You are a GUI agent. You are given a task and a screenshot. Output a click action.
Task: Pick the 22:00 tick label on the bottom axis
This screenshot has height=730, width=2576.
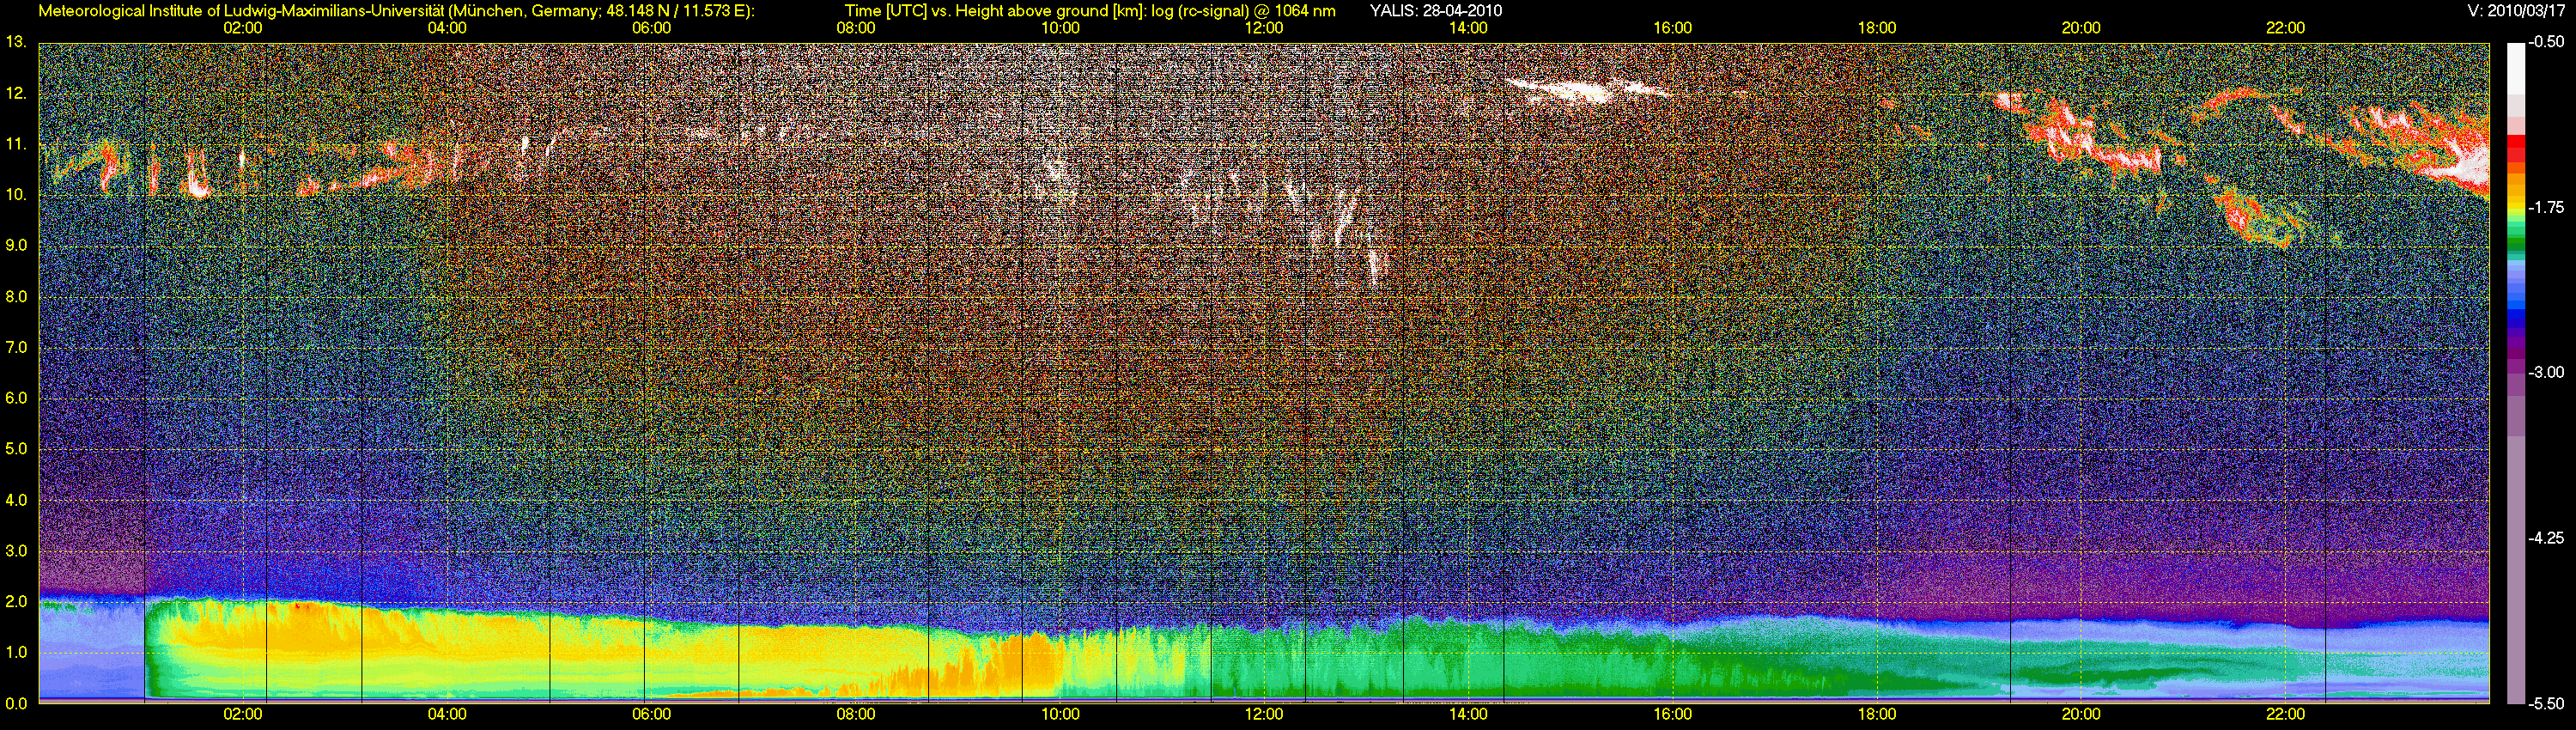pos(2286,715)
